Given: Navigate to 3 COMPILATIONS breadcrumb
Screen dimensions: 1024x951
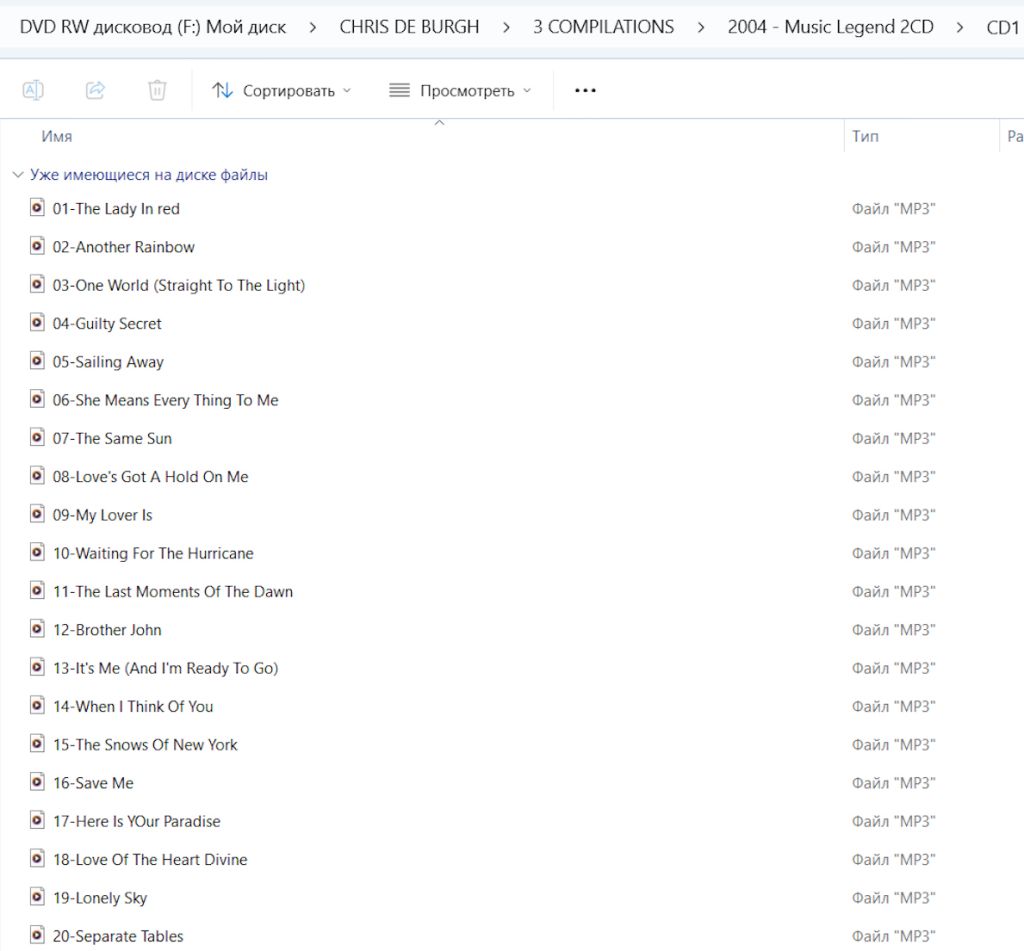Looking at the screenshot, I should point(603,27).
